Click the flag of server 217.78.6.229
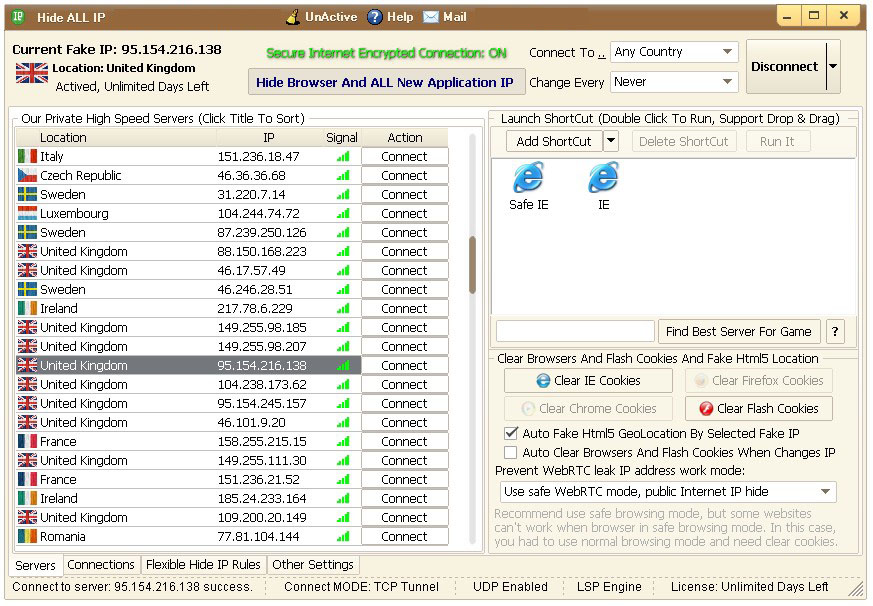873x606 pixels. click(27, 308)
